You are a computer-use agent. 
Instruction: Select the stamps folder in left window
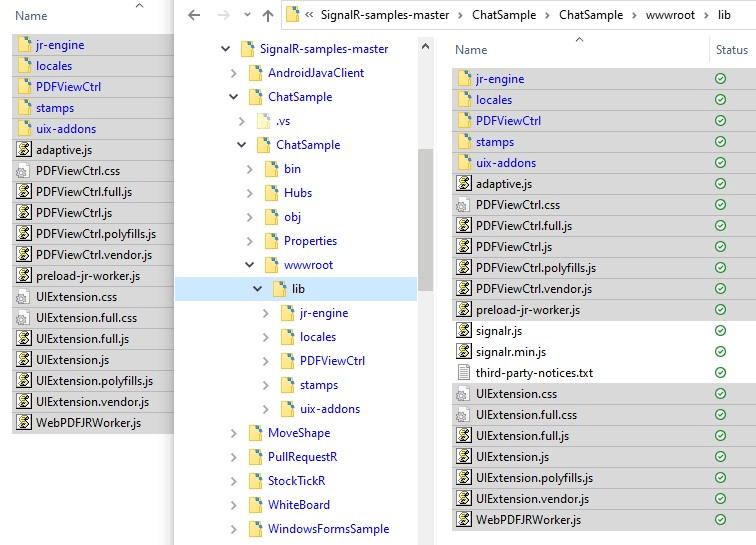pos(55,108)
